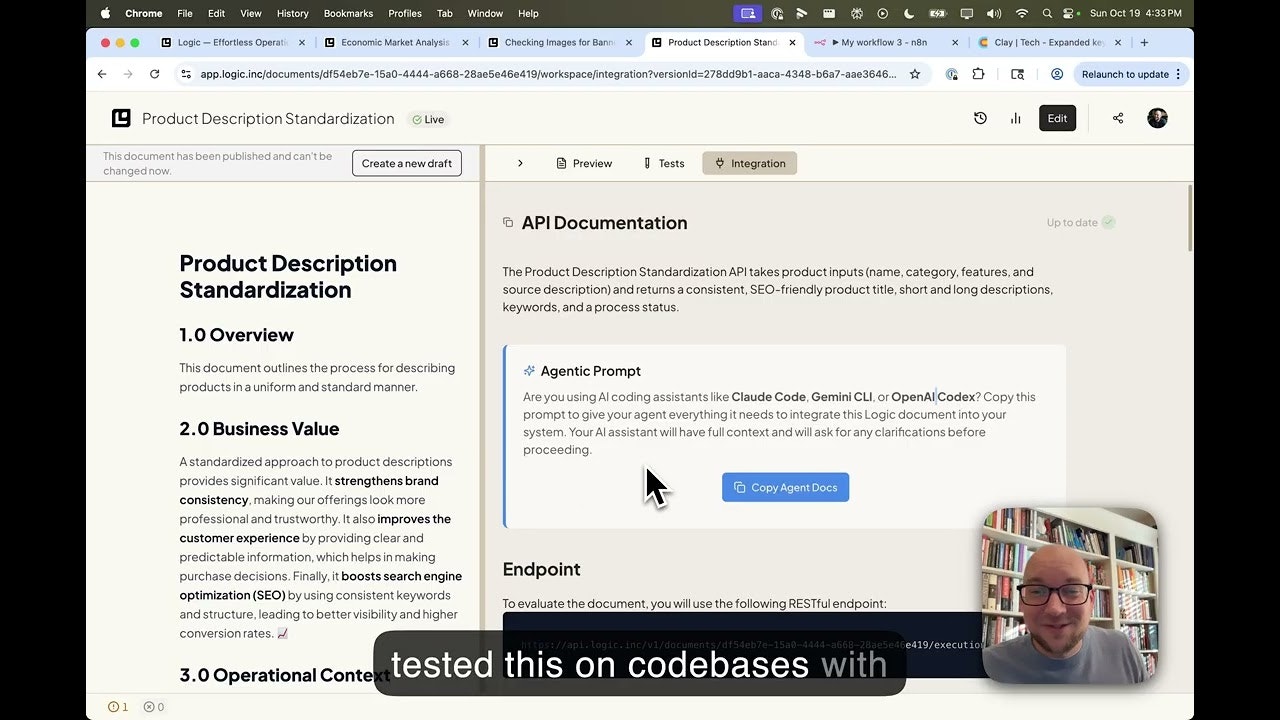Click the share icon in header
The width and height of the screenshot is (1280, 720).
(x=1118, y=118)
